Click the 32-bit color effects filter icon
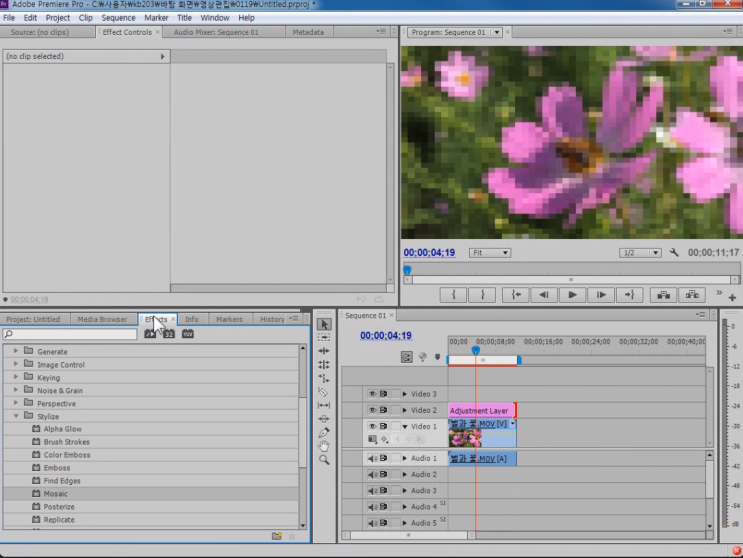This screenshot has width=743, height=558. 169,334
